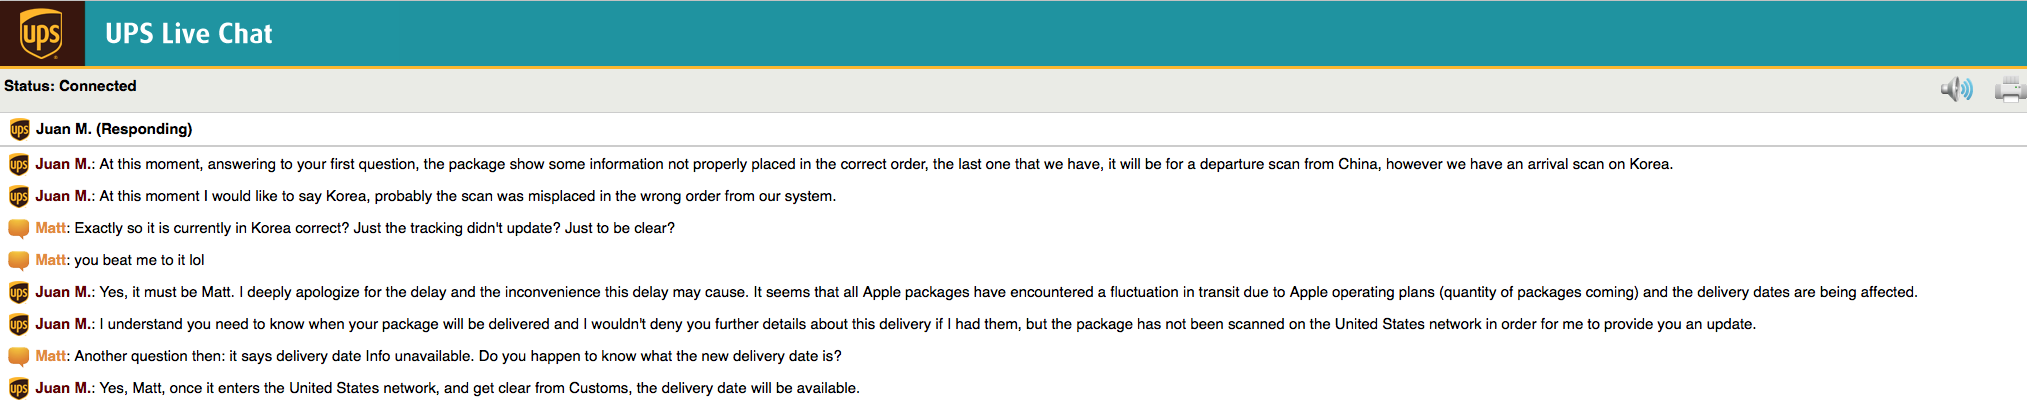Click the UPS shield logo in header
This screenshot has height=402, width=2027.
(41, 33)
